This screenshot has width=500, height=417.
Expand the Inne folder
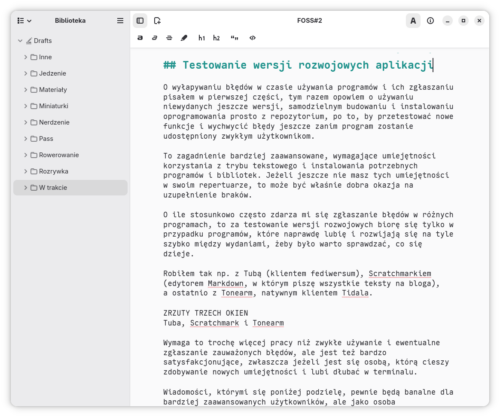tap(26, 57)
